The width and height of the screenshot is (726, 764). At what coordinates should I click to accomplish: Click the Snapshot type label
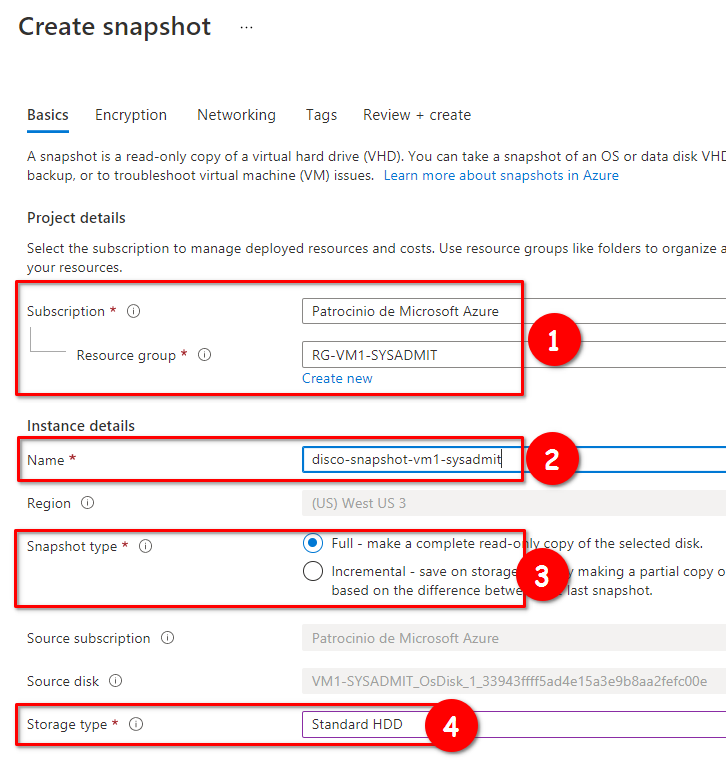(x=72, y=547)
